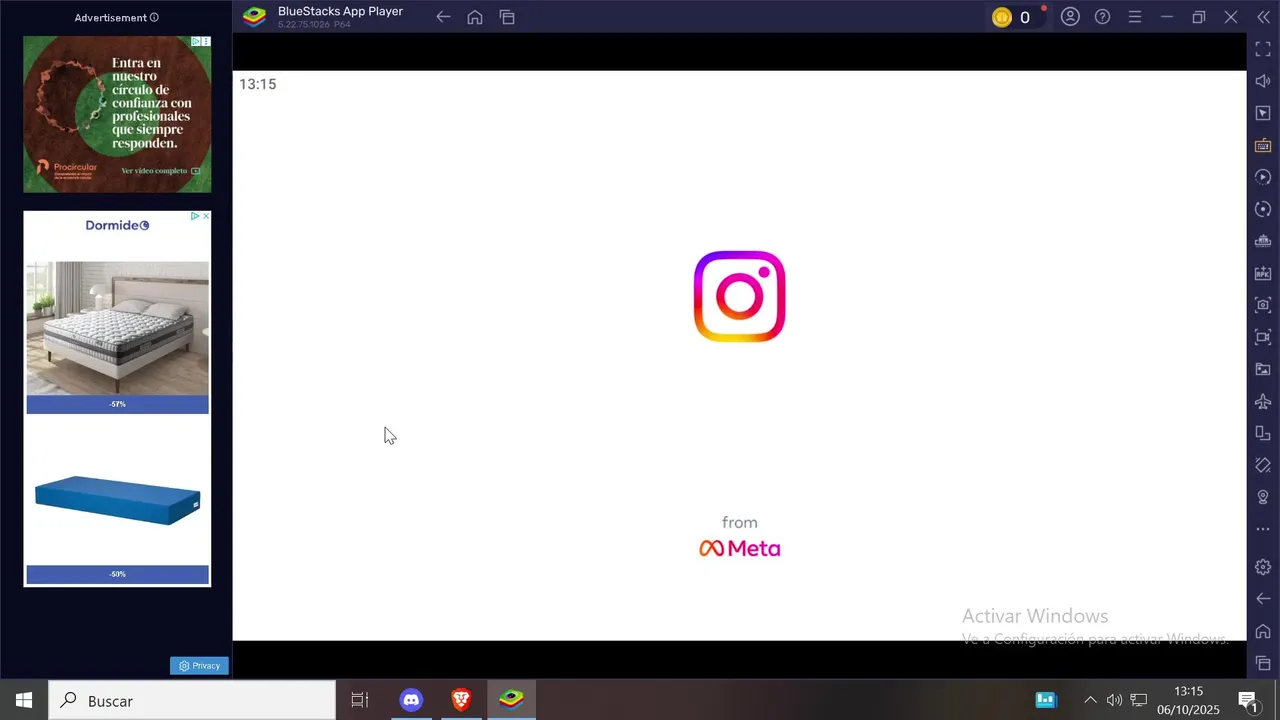Open Discord from the taskbar
Viewport: 1280px width, 720px height.
point(411,700)
